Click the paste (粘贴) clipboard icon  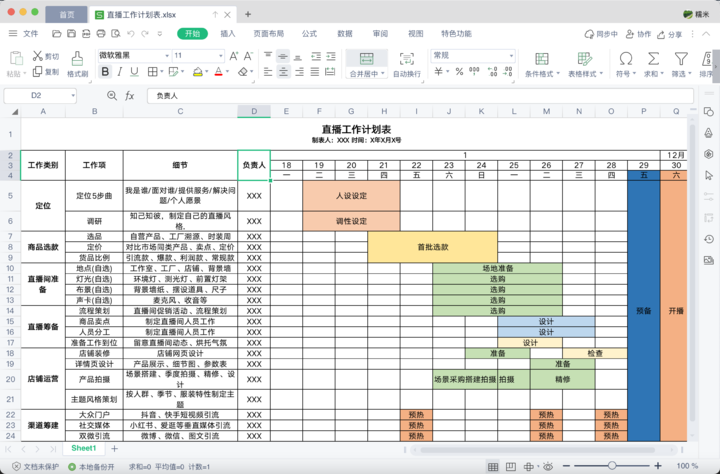16,59
